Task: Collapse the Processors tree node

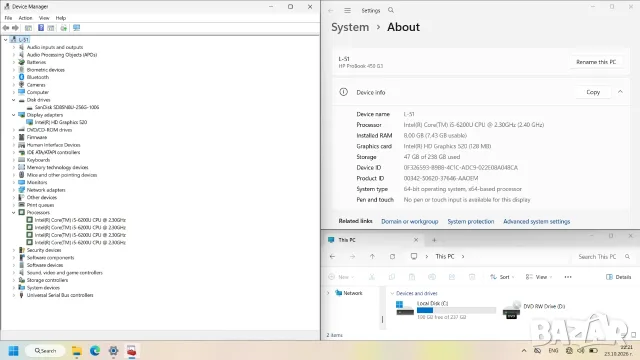Action: coord(13,213)
